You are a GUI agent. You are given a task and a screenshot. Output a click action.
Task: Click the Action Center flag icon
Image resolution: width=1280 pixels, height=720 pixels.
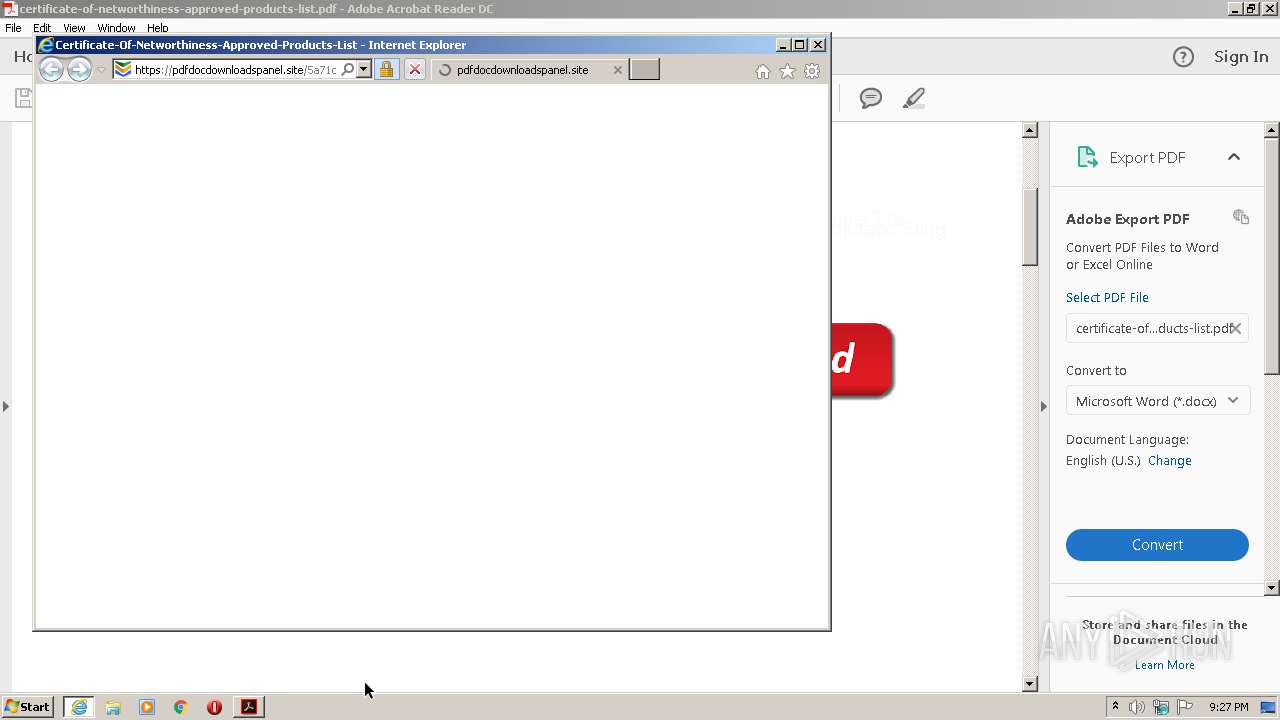(1185, 707)
